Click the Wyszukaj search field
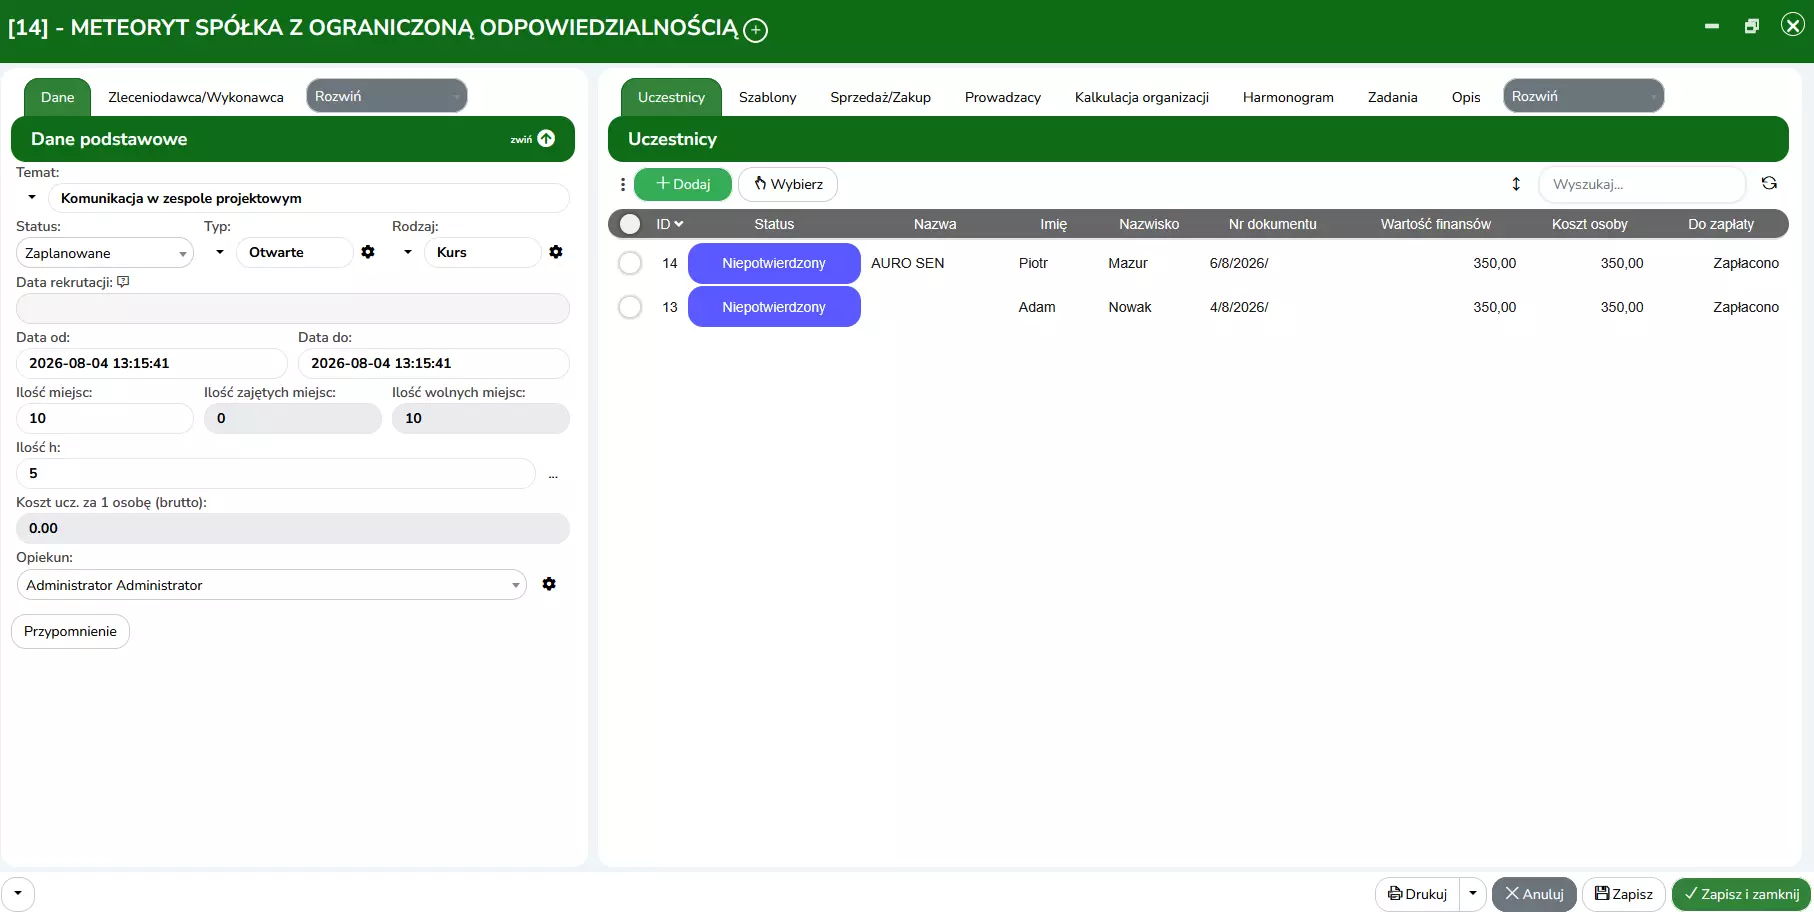This screenshot has height=912, width=1814. 1642,184
